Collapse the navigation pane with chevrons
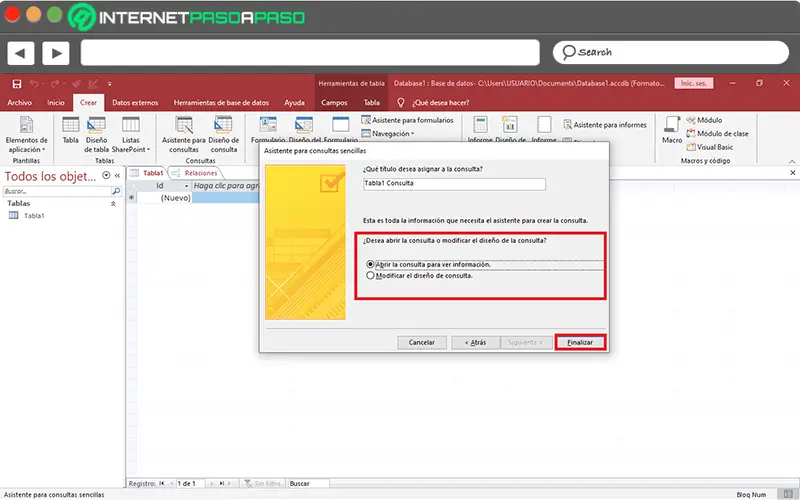This screenshot has width=800, height=500. pos(117,176)
